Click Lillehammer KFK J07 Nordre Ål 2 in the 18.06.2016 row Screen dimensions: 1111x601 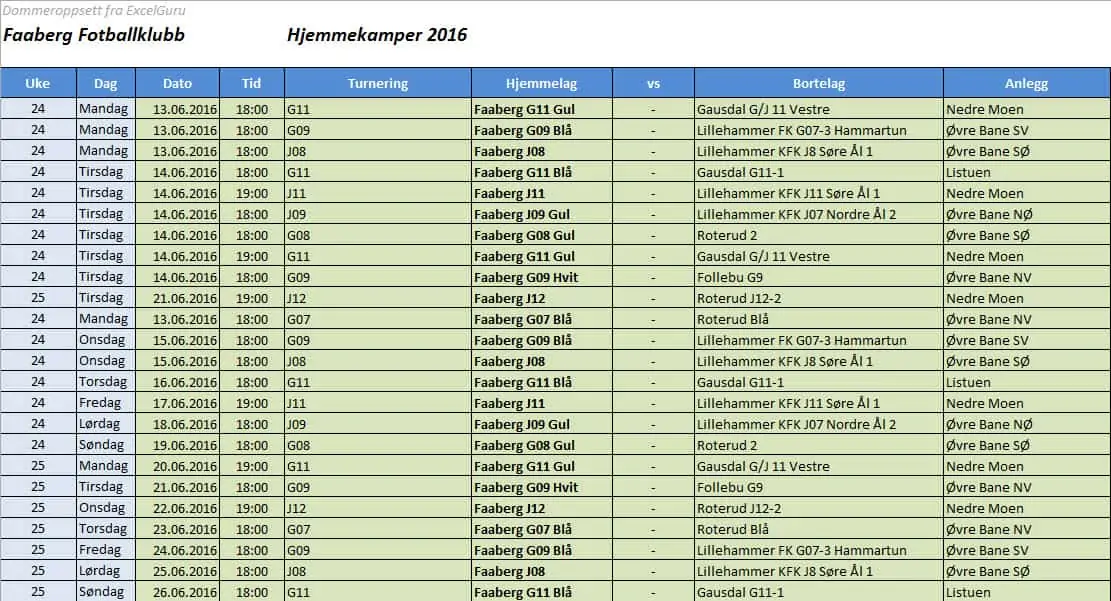[x=796, y=425]
